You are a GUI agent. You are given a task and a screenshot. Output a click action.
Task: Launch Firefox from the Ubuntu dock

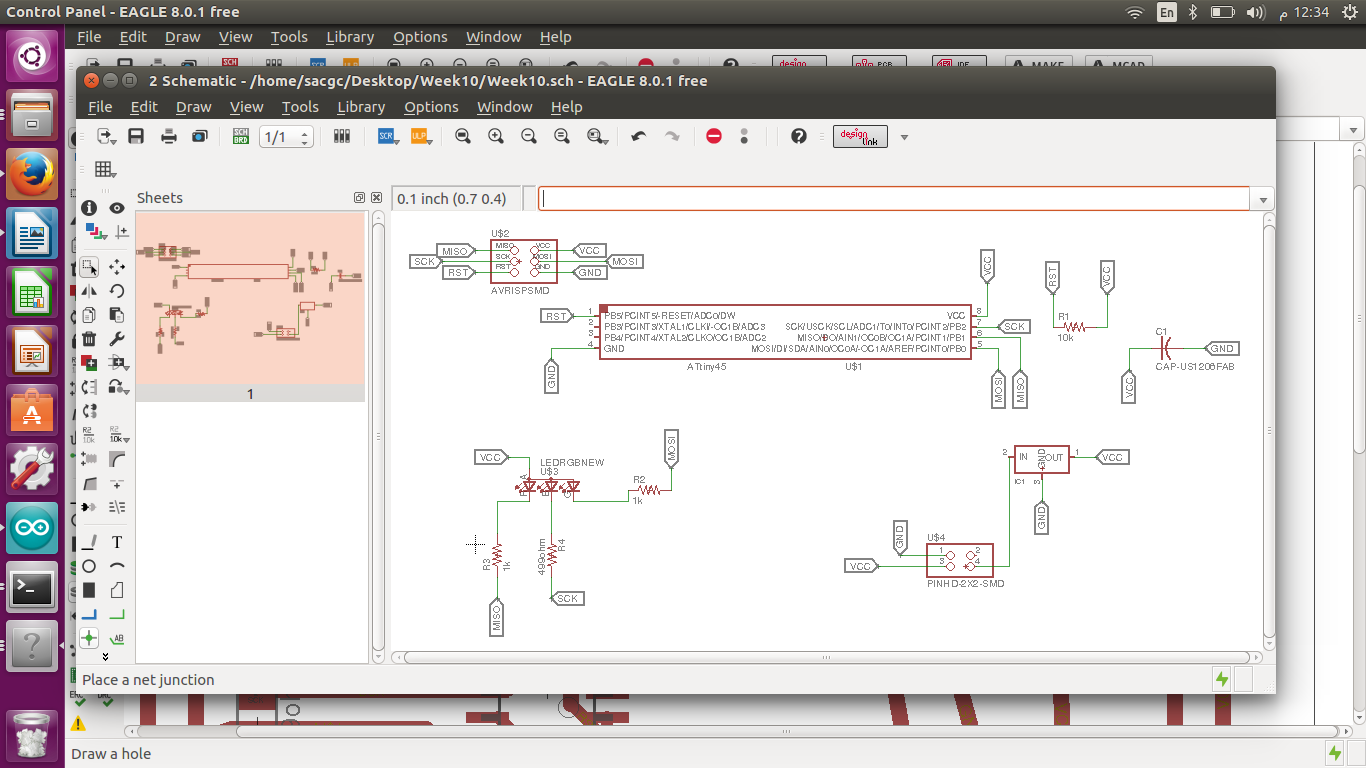tap(32, 175)
